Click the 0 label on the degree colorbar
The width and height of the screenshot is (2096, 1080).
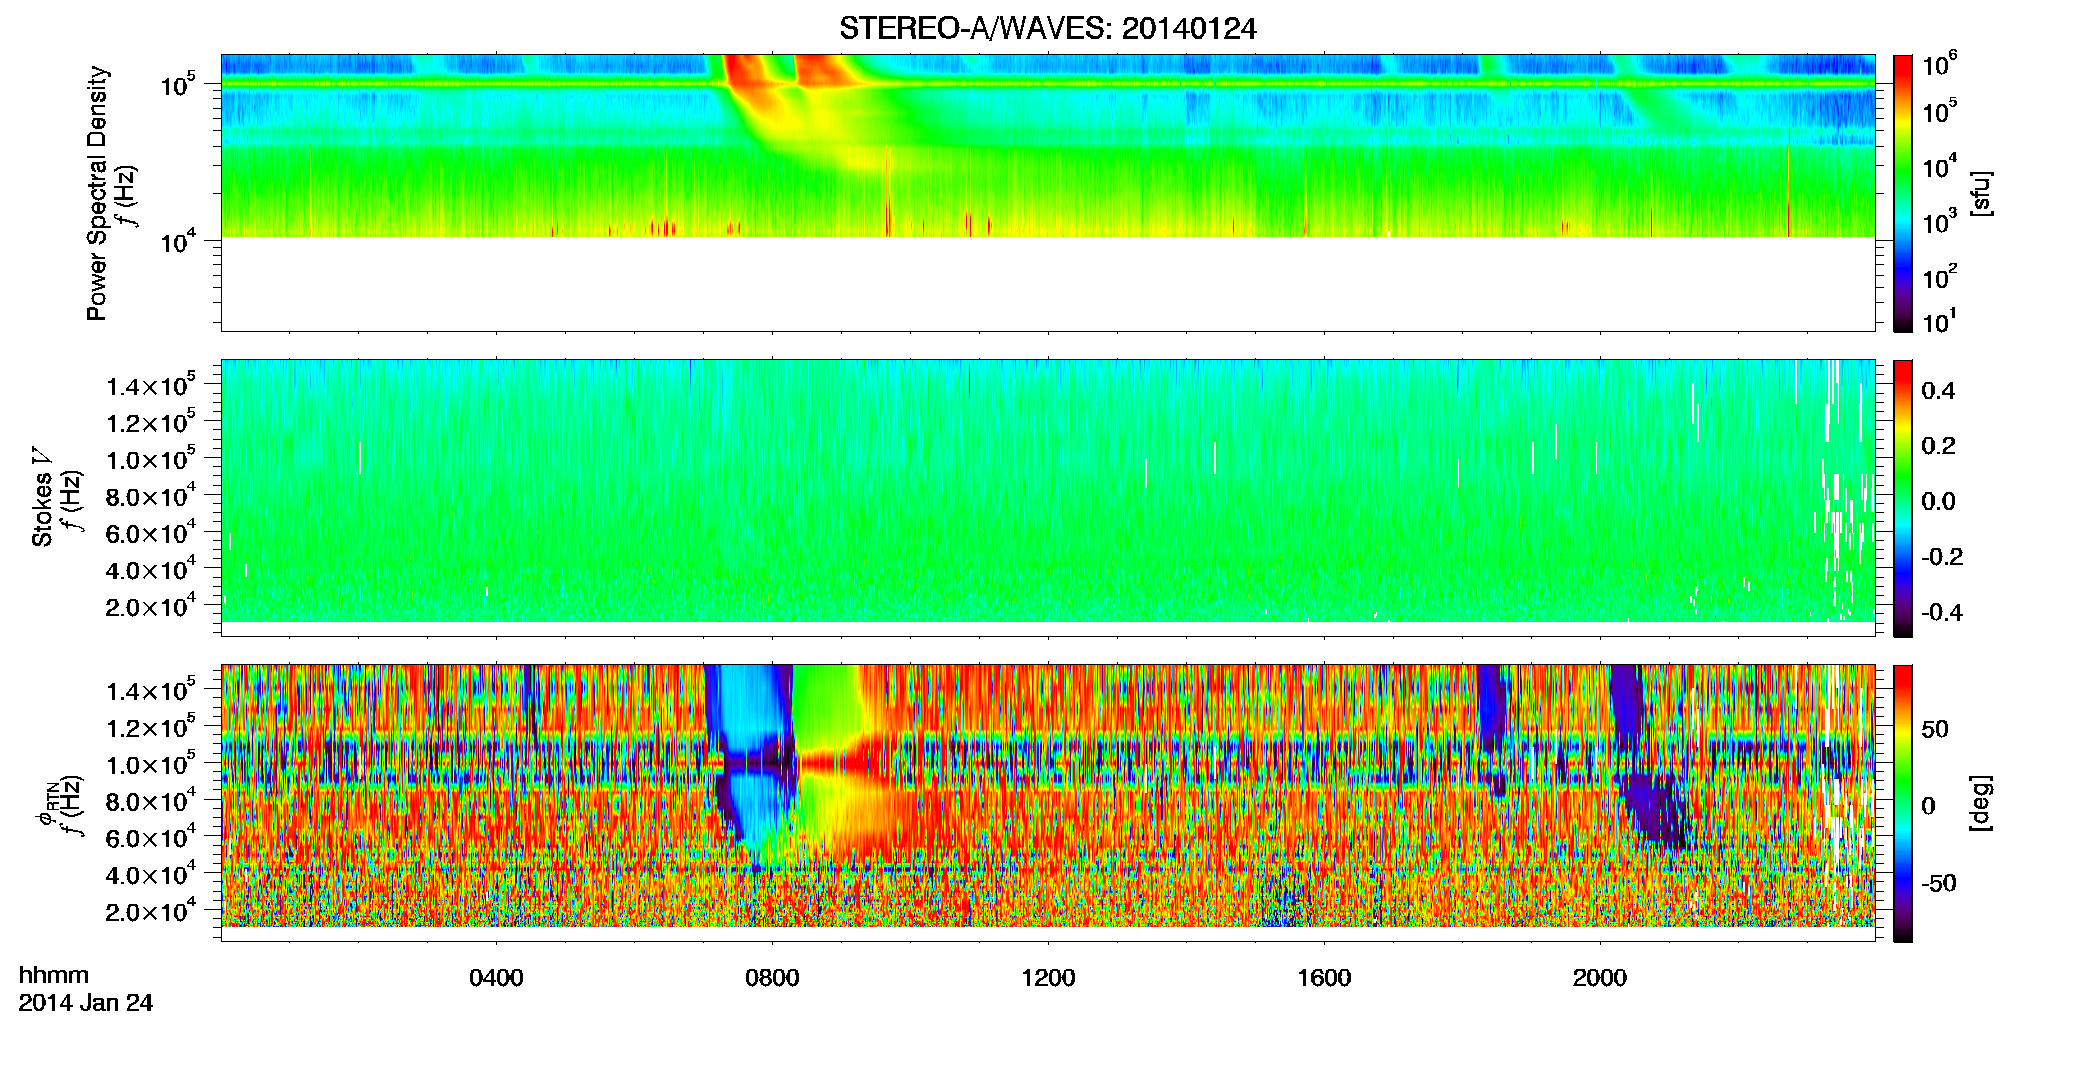(1929, 806)
